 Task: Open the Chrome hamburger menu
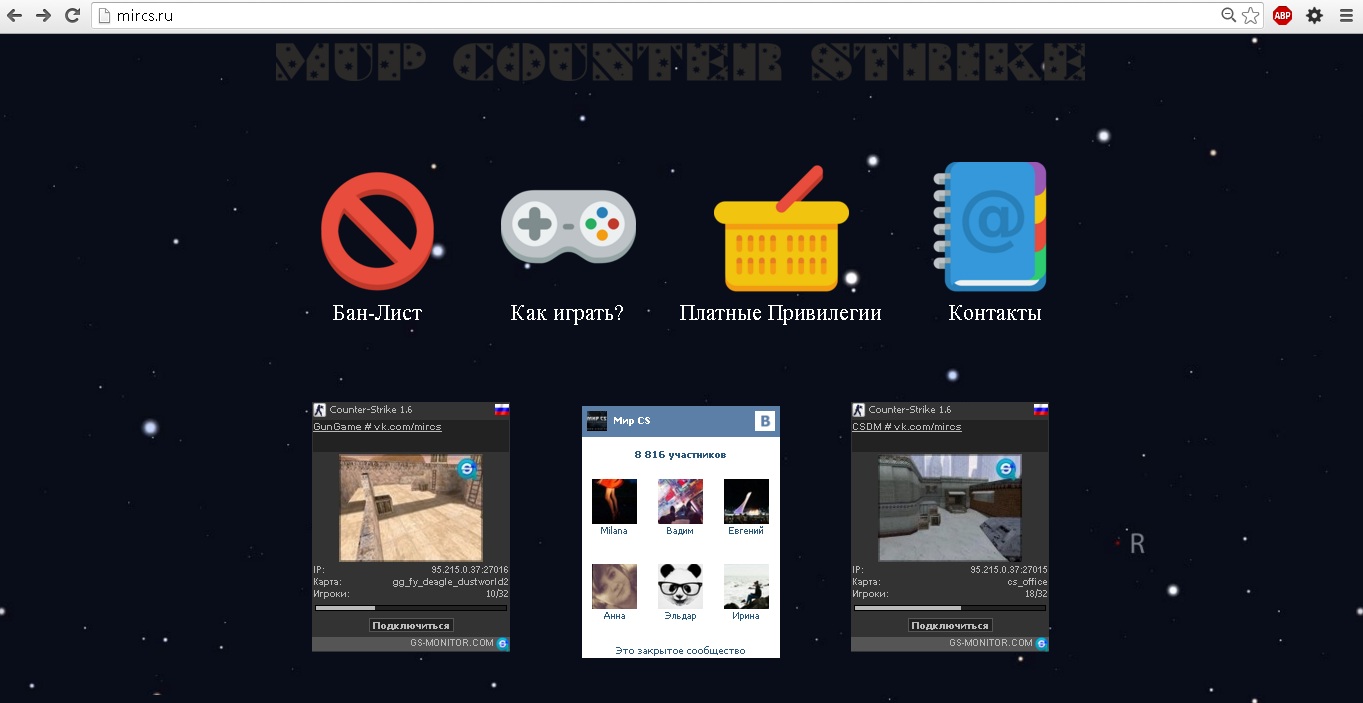pos(1346,15)
